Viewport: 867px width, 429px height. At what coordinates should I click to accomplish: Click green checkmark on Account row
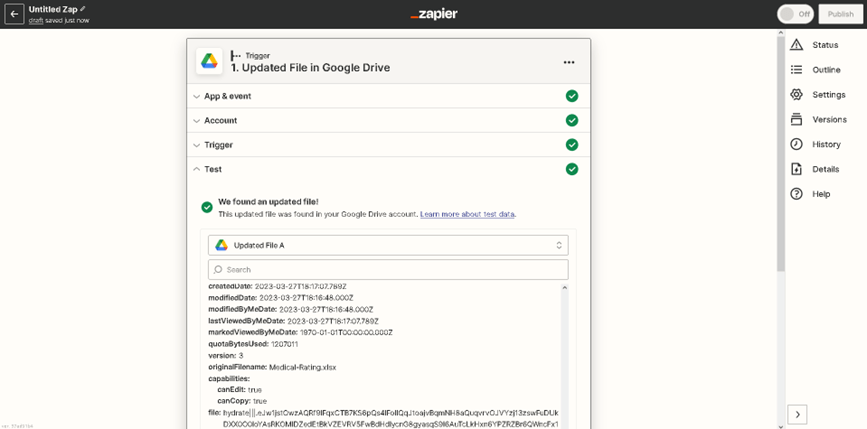[x=572, y=121]
